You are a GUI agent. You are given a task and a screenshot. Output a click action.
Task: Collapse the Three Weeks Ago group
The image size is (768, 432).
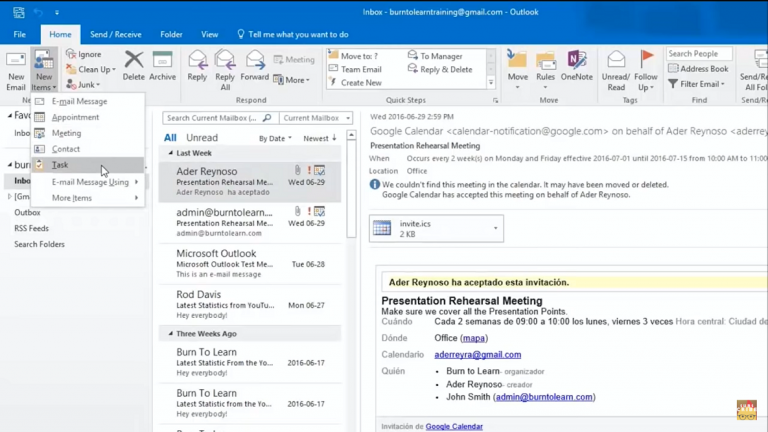pos(170,334)
